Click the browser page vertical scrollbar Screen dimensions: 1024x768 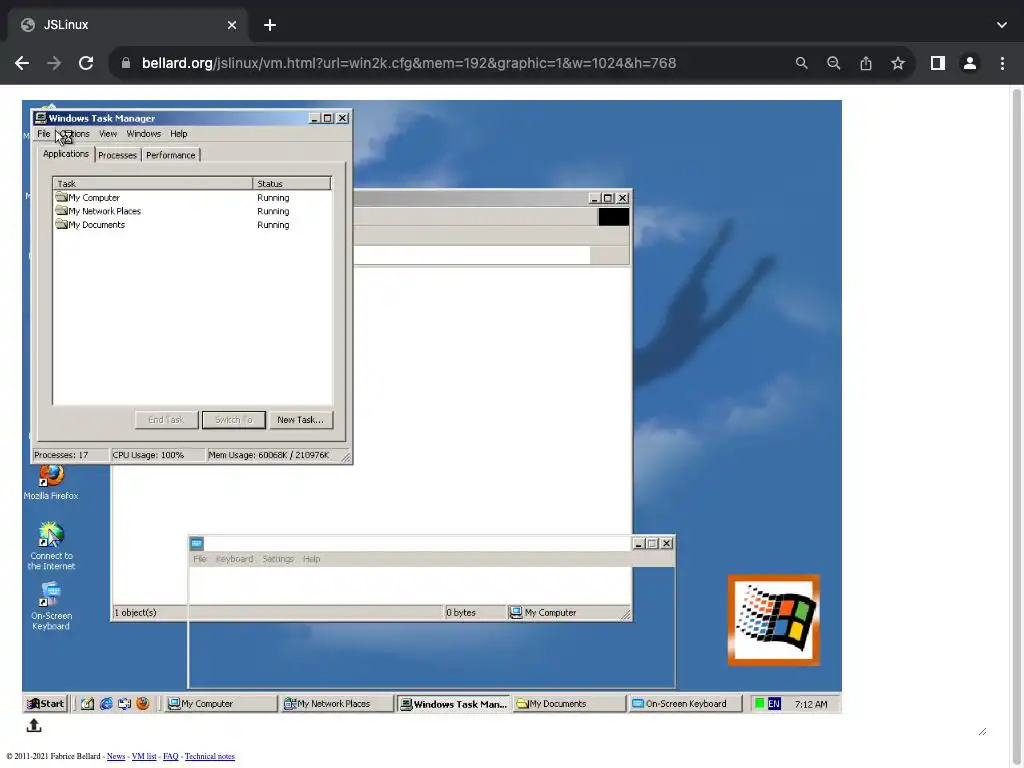tap(1016, 424)
